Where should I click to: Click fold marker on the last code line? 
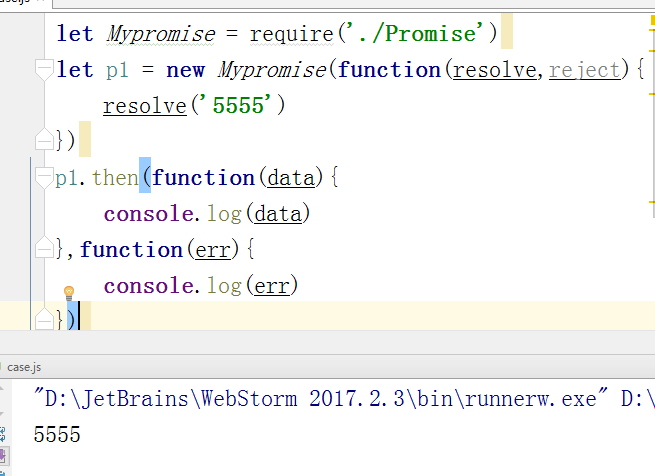tap(43, 319)
